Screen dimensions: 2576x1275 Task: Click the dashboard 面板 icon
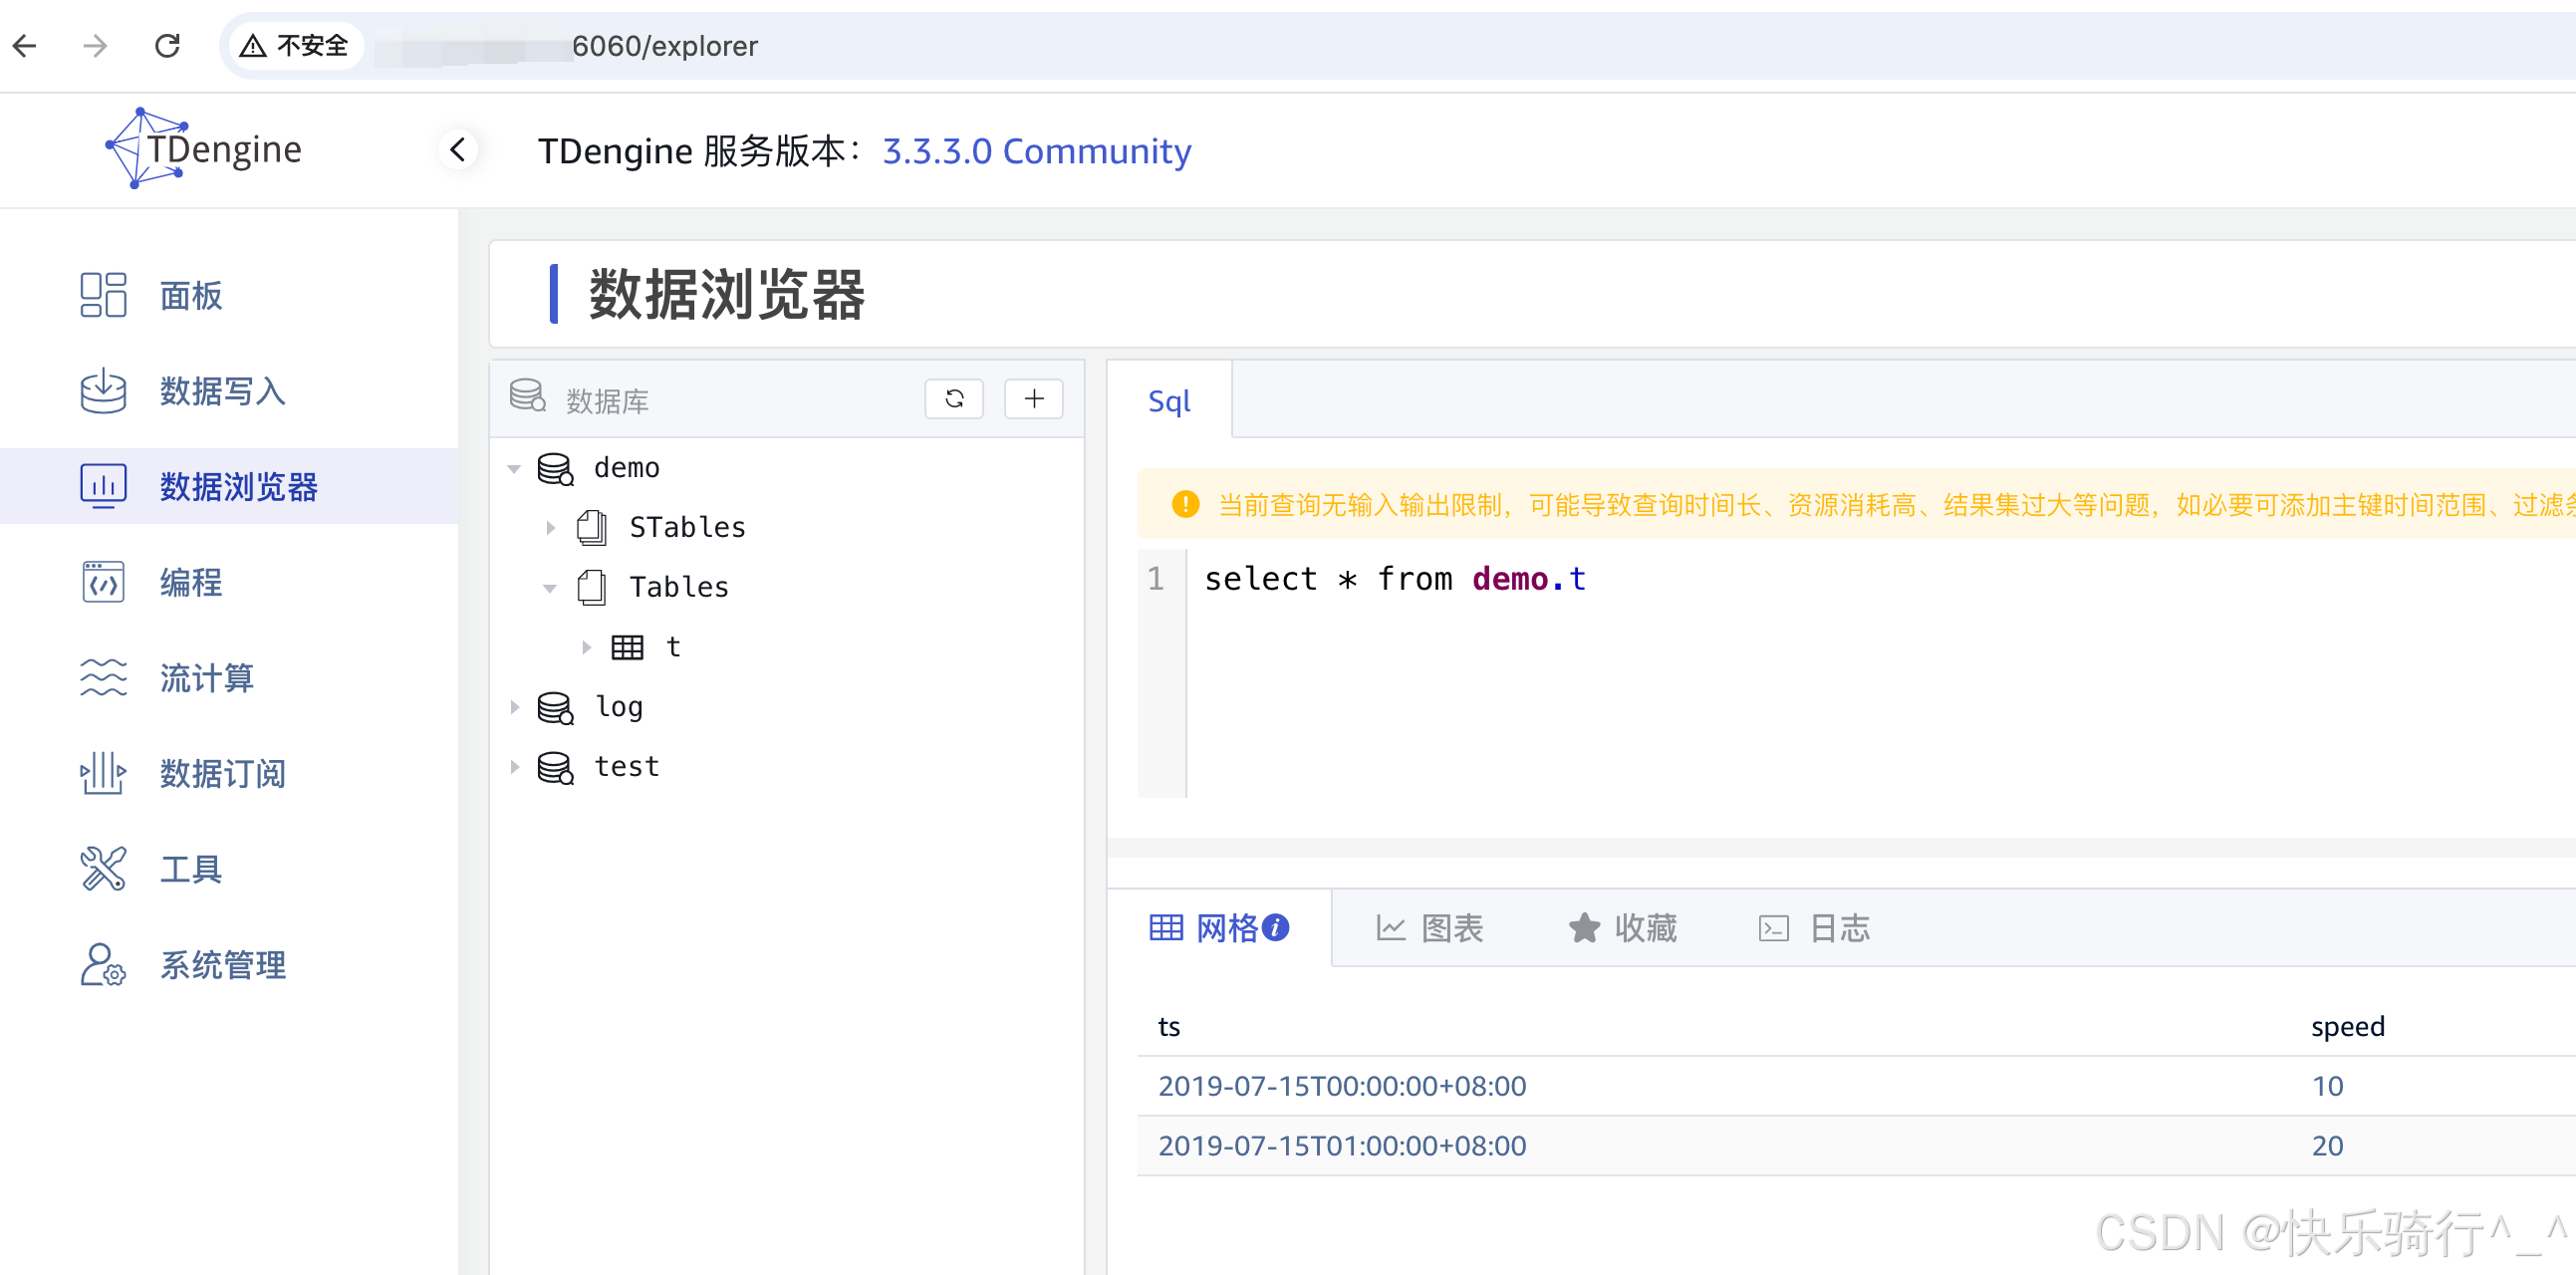103,295
